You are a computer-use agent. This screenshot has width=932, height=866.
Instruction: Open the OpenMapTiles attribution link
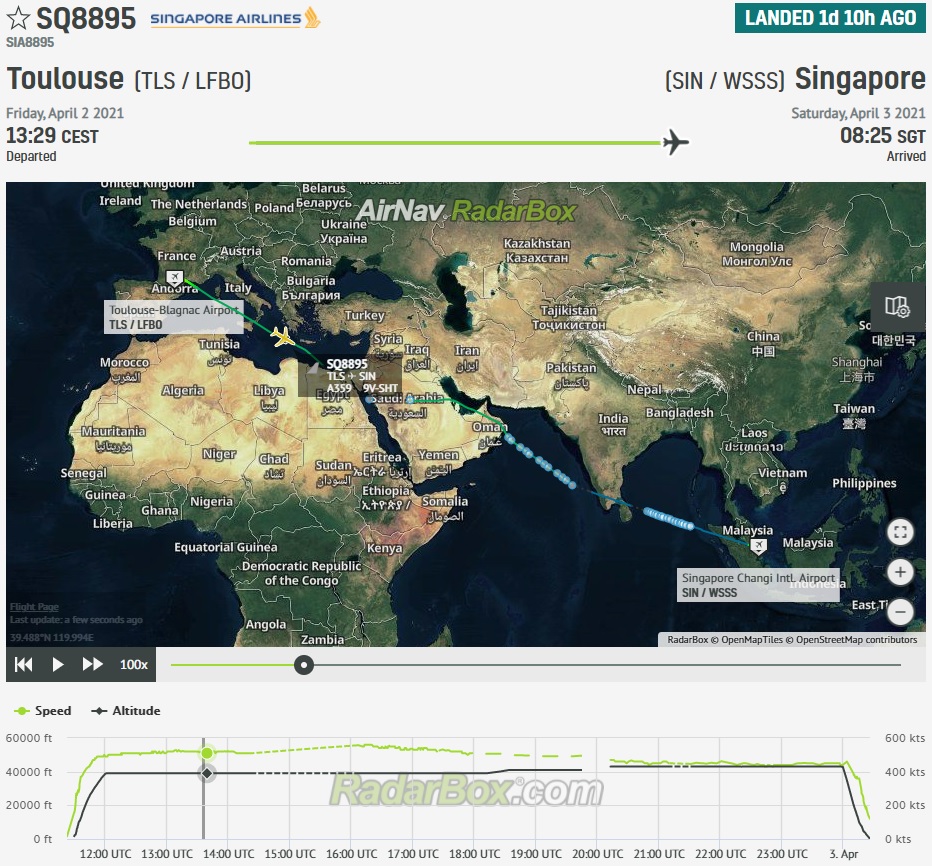752,640
